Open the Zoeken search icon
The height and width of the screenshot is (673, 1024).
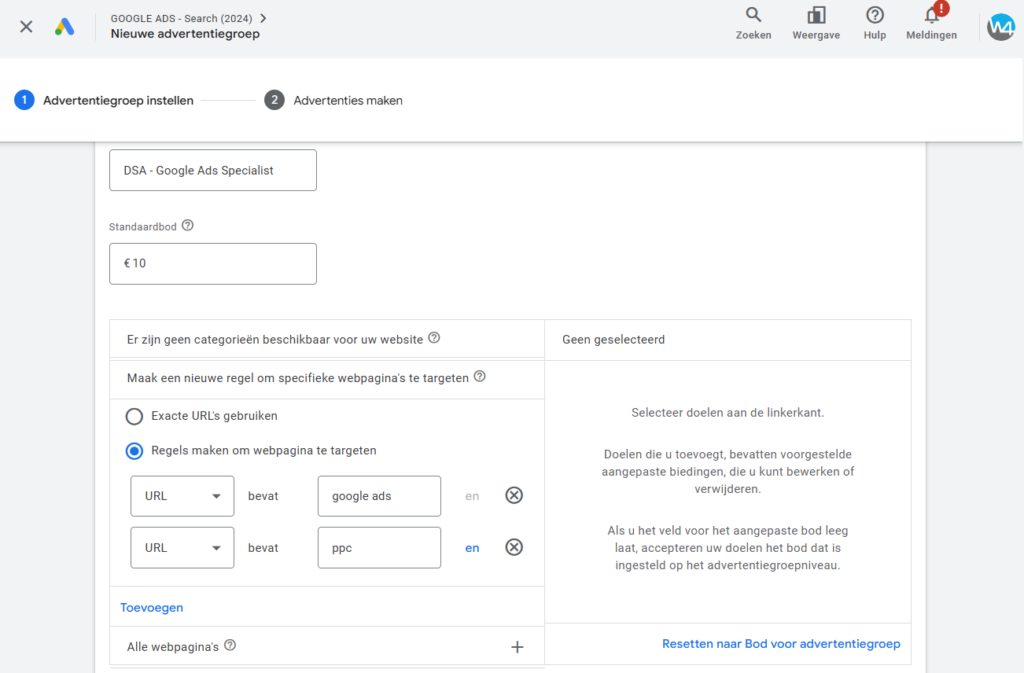tap(753, 16)
